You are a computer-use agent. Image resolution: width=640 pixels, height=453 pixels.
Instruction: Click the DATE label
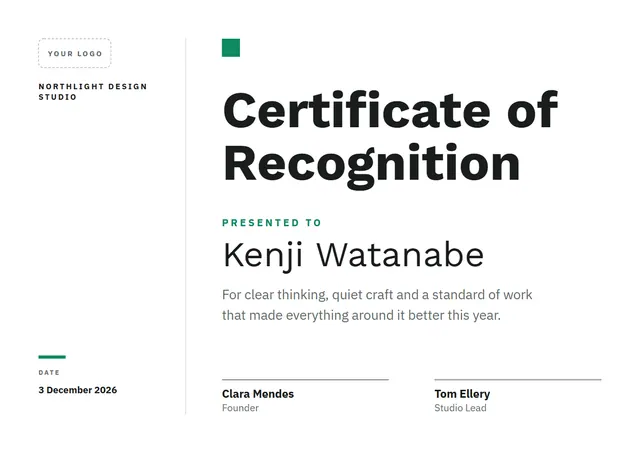click(49, 373)
